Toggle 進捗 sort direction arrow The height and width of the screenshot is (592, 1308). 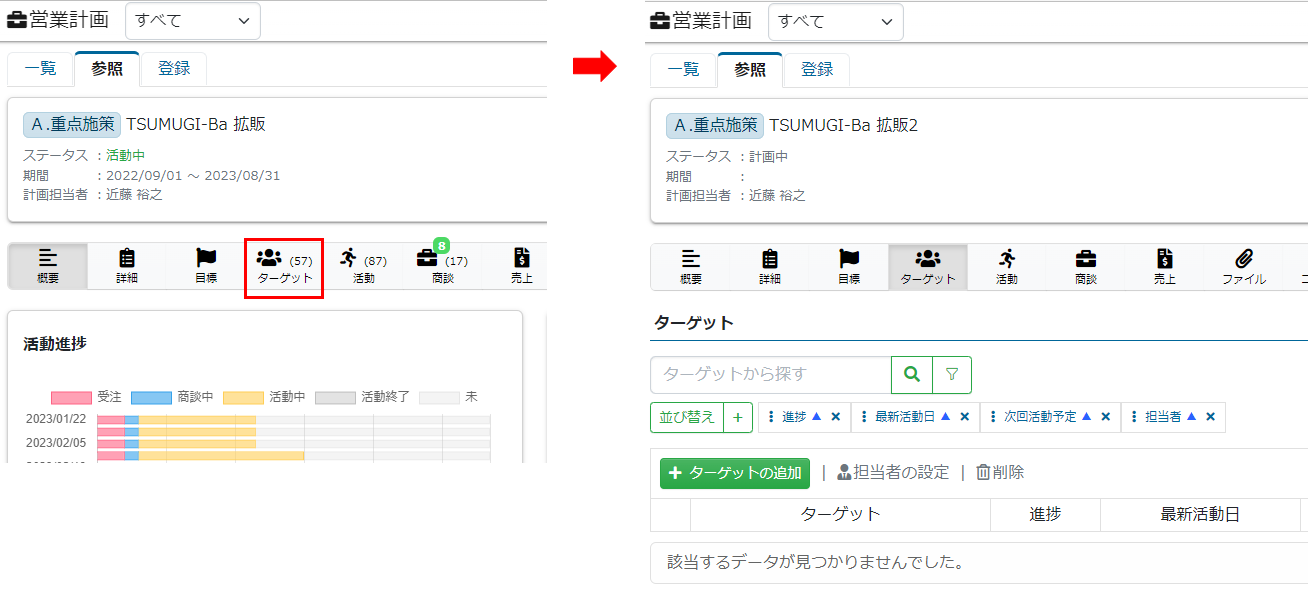pyautogui.click(x=816, y=417)
